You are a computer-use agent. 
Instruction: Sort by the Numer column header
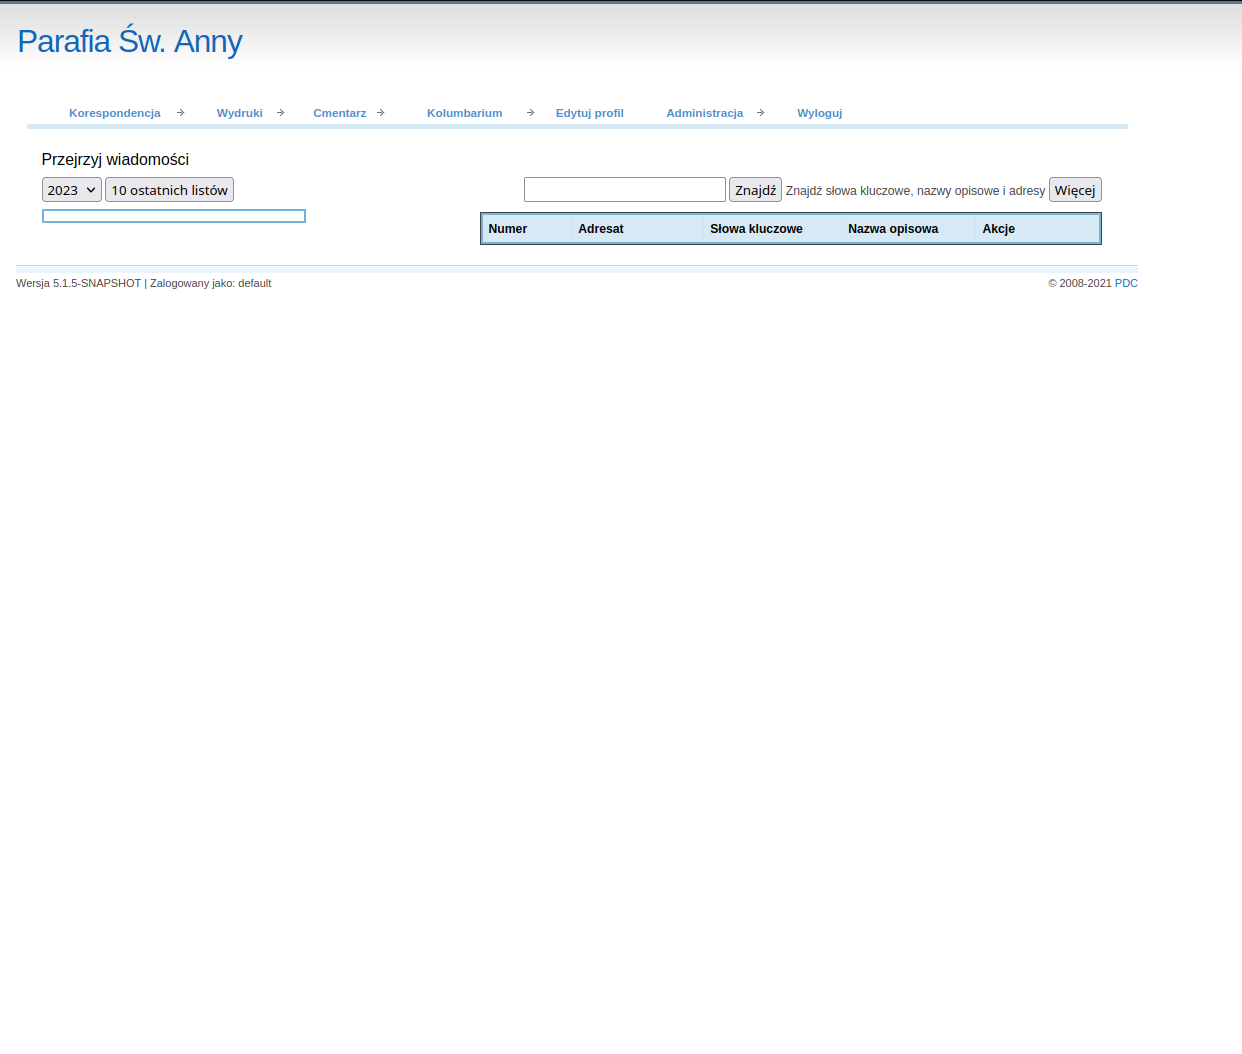click(x=508, y=229)
